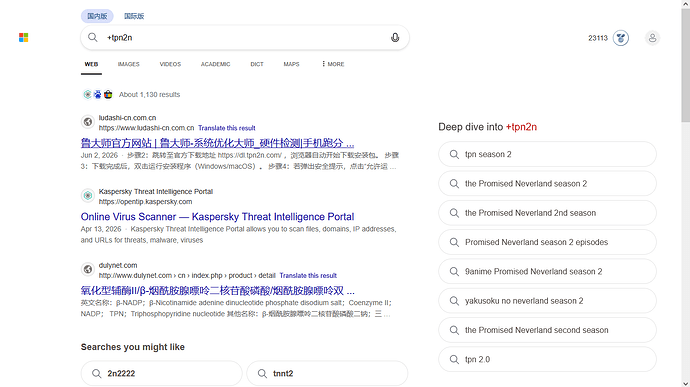Expand the MORE search categories menu
This screenshot has height=387, width=690.
[333, 64]
